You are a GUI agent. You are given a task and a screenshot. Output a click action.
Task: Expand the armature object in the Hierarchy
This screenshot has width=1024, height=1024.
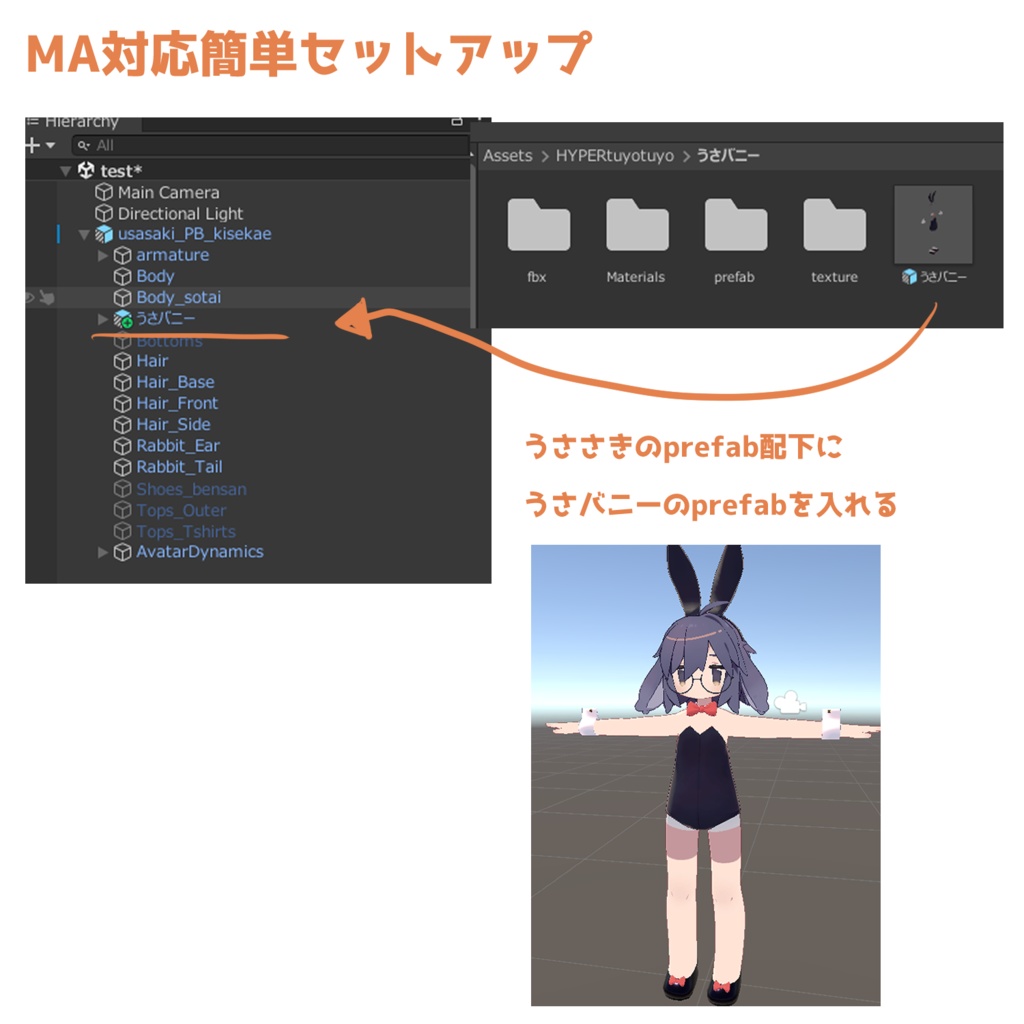(x=101, y=255)
